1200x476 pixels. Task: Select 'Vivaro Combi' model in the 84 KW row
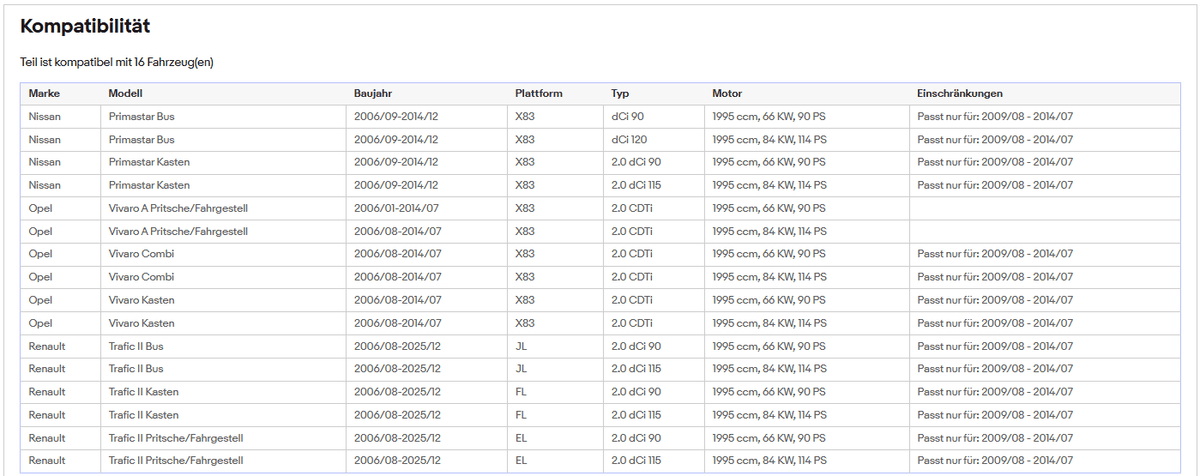click(141, 277)
